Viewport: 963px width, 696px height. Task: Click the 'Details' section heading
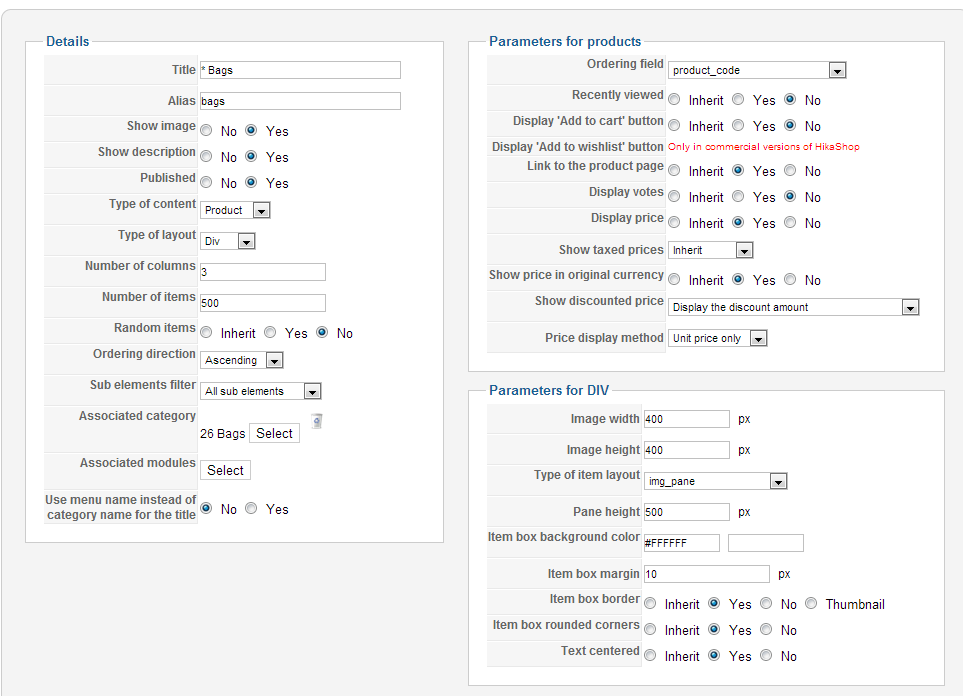(x=68, y=41)
